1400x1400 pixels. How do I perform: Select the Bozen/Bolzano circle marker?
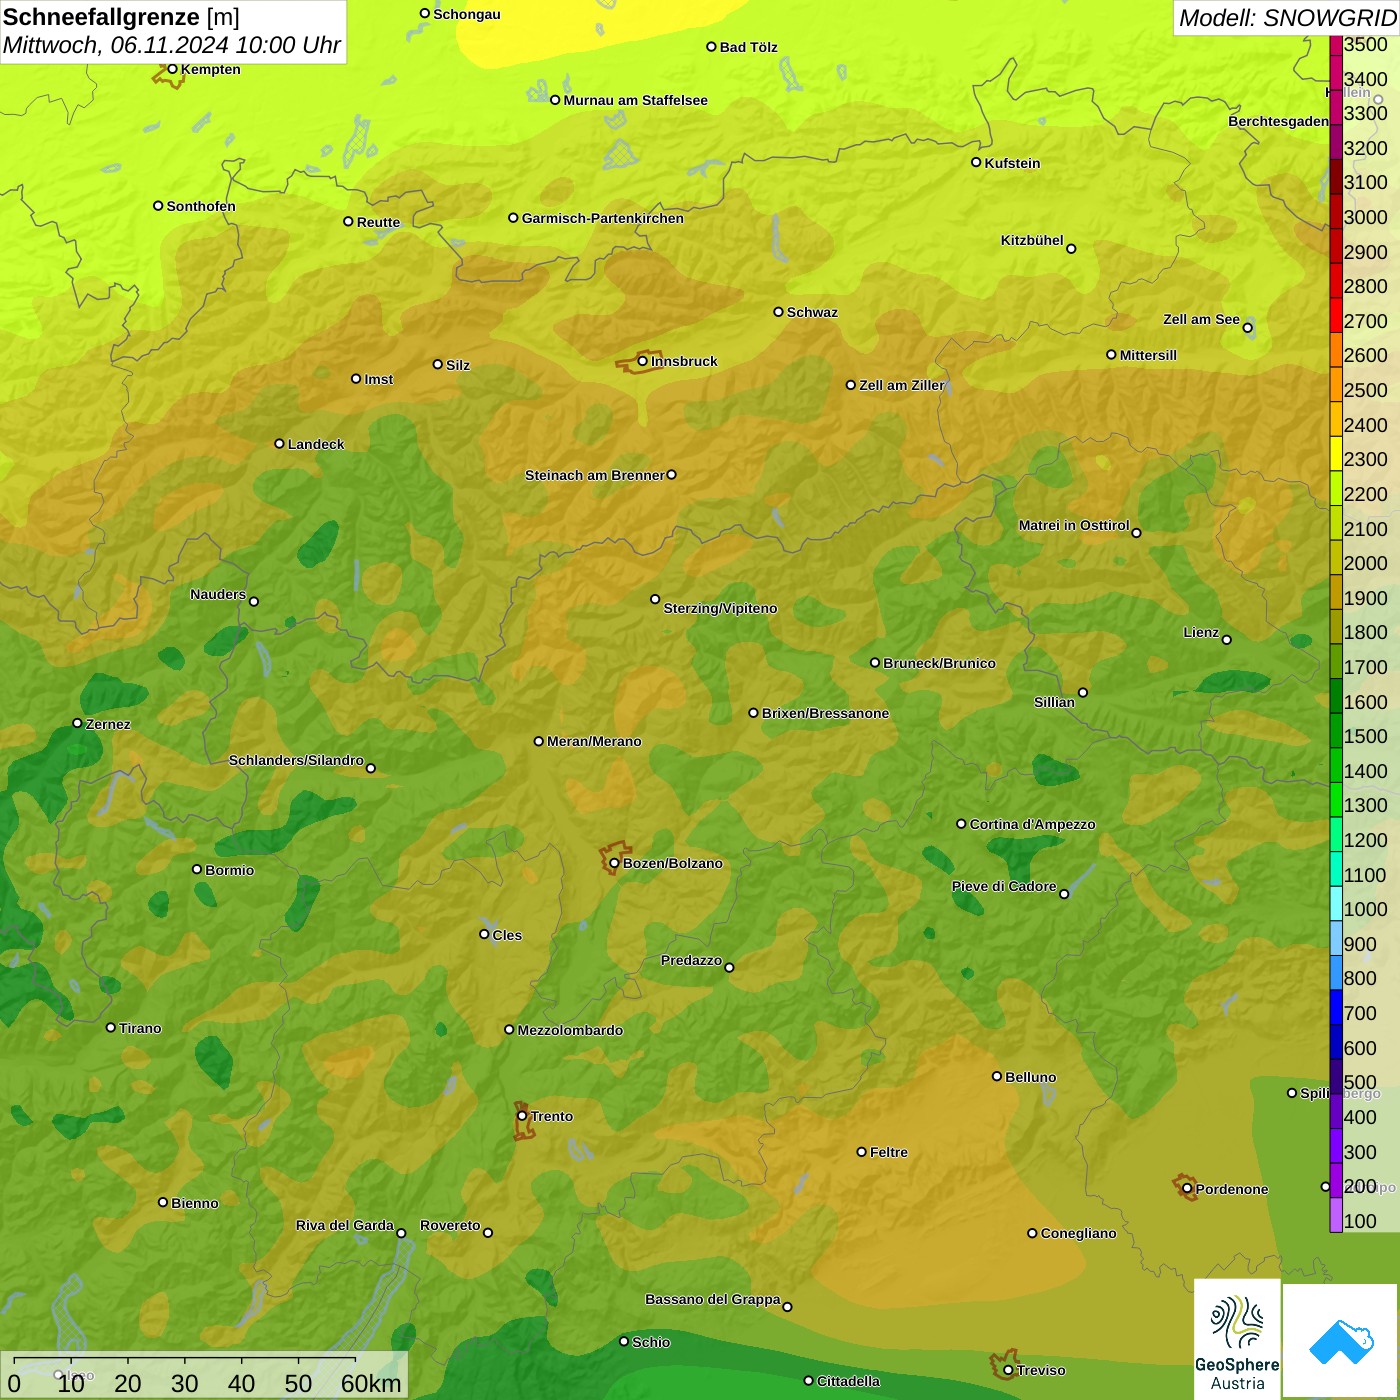click(x=615, y=863)
